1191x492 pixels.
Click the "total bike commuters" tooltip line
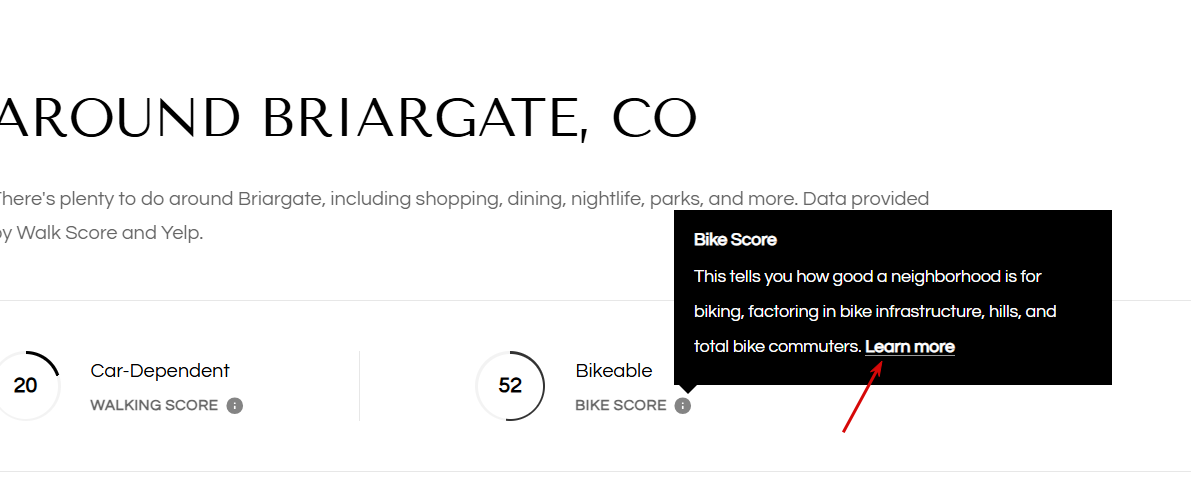778,347
